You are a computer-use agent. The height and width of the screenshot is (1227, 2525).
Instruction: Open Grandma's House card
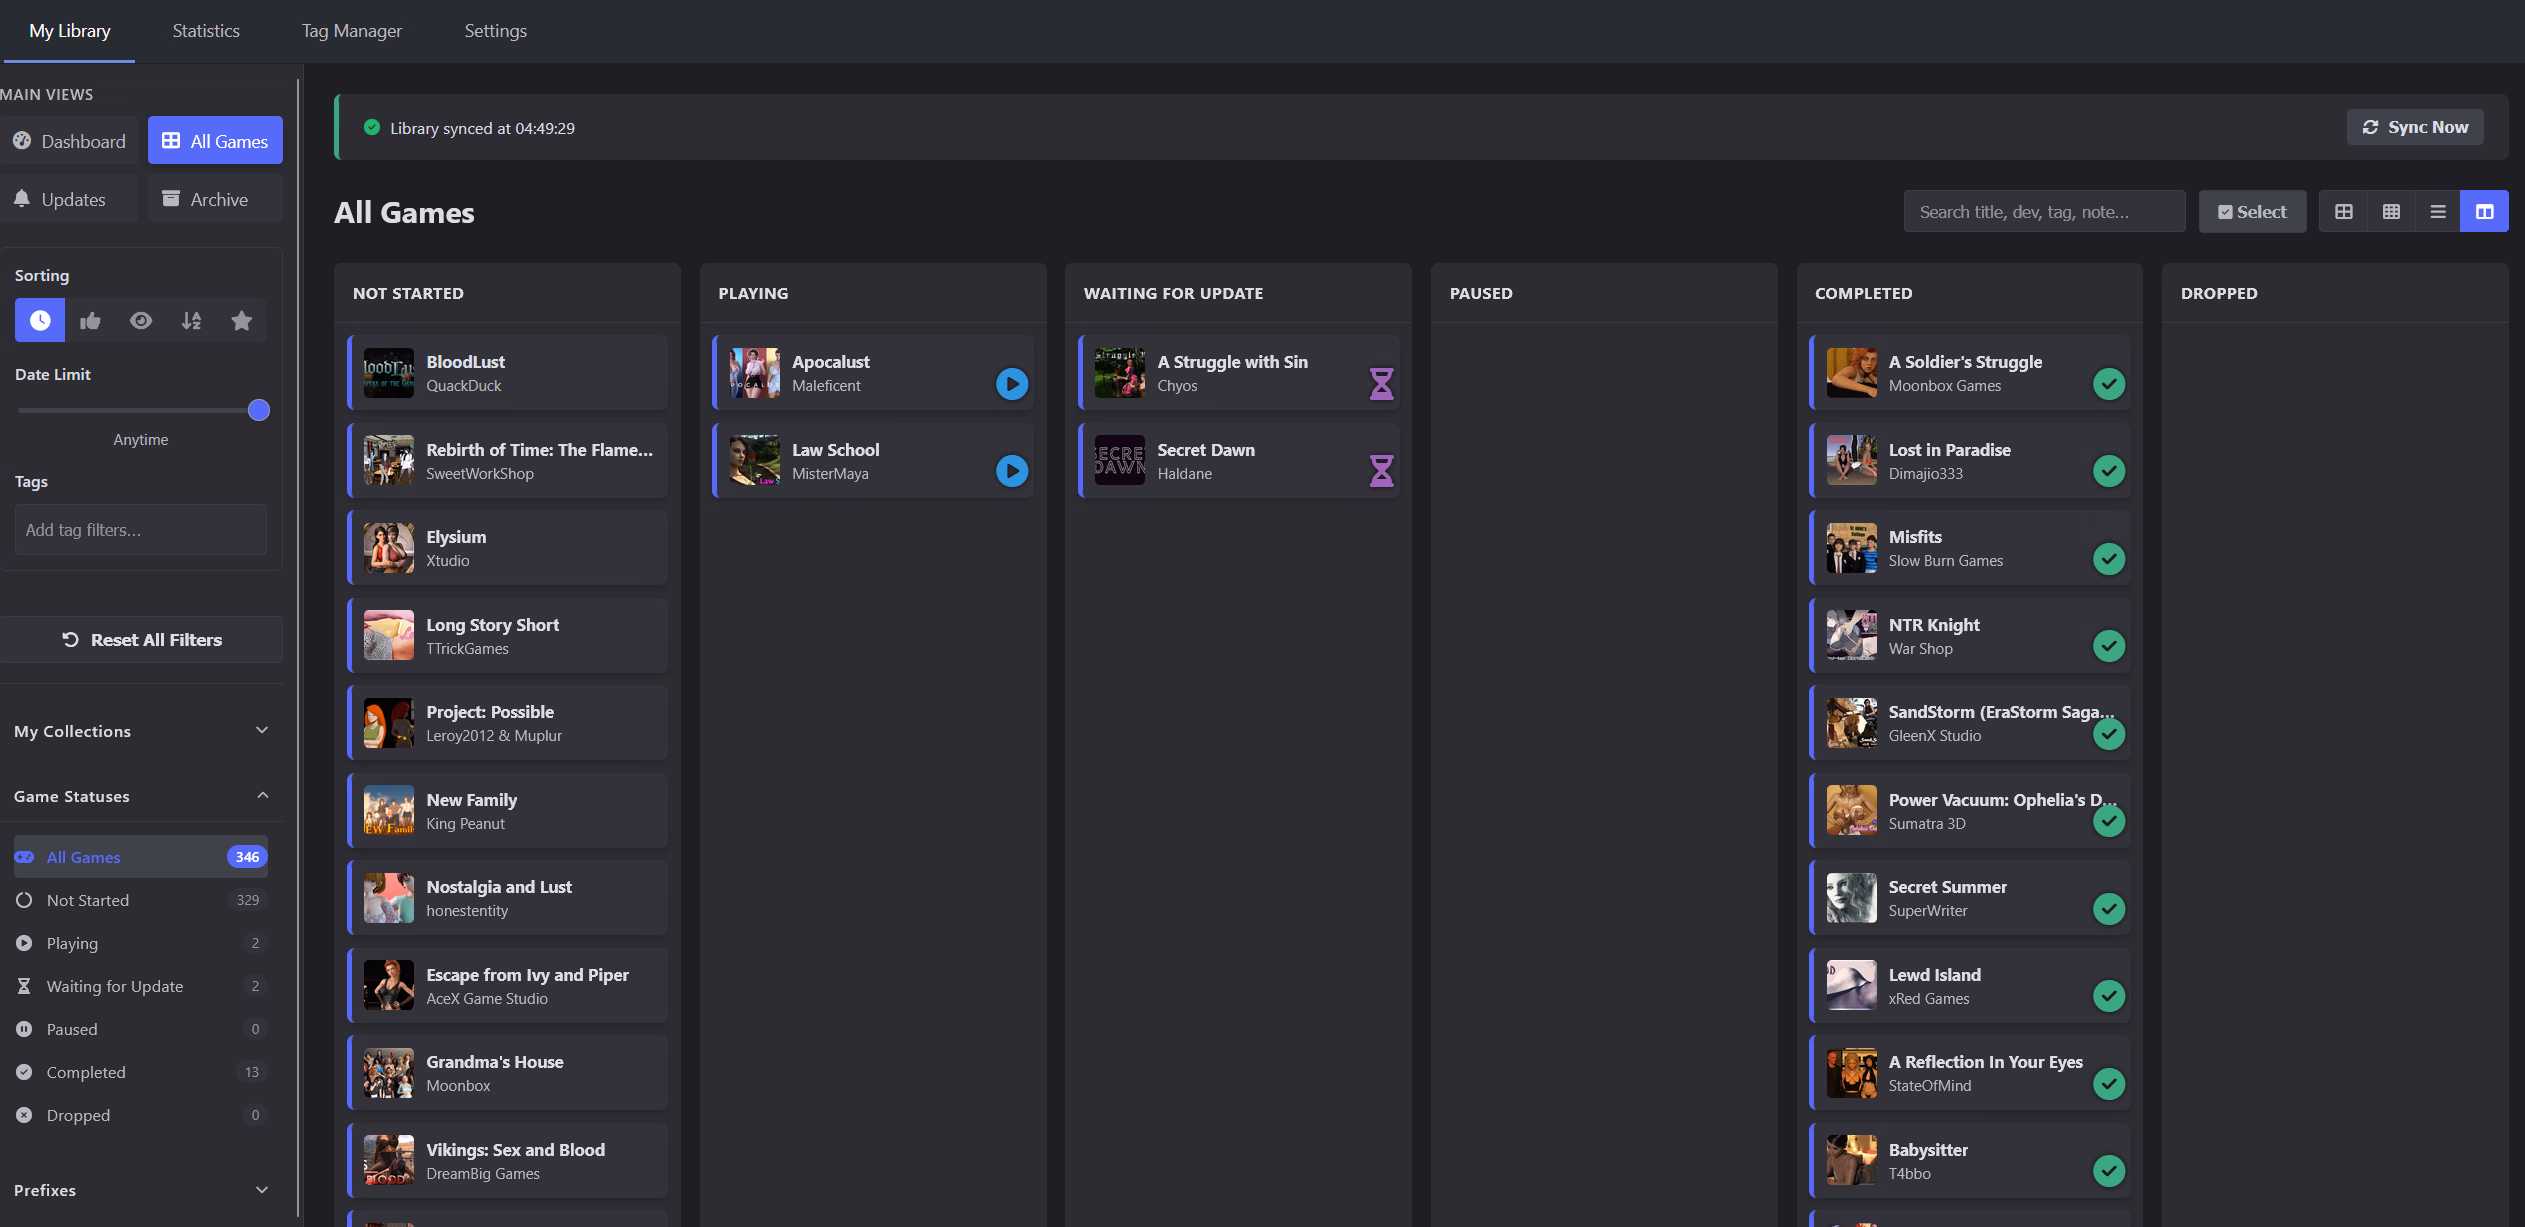[508, 1073]
